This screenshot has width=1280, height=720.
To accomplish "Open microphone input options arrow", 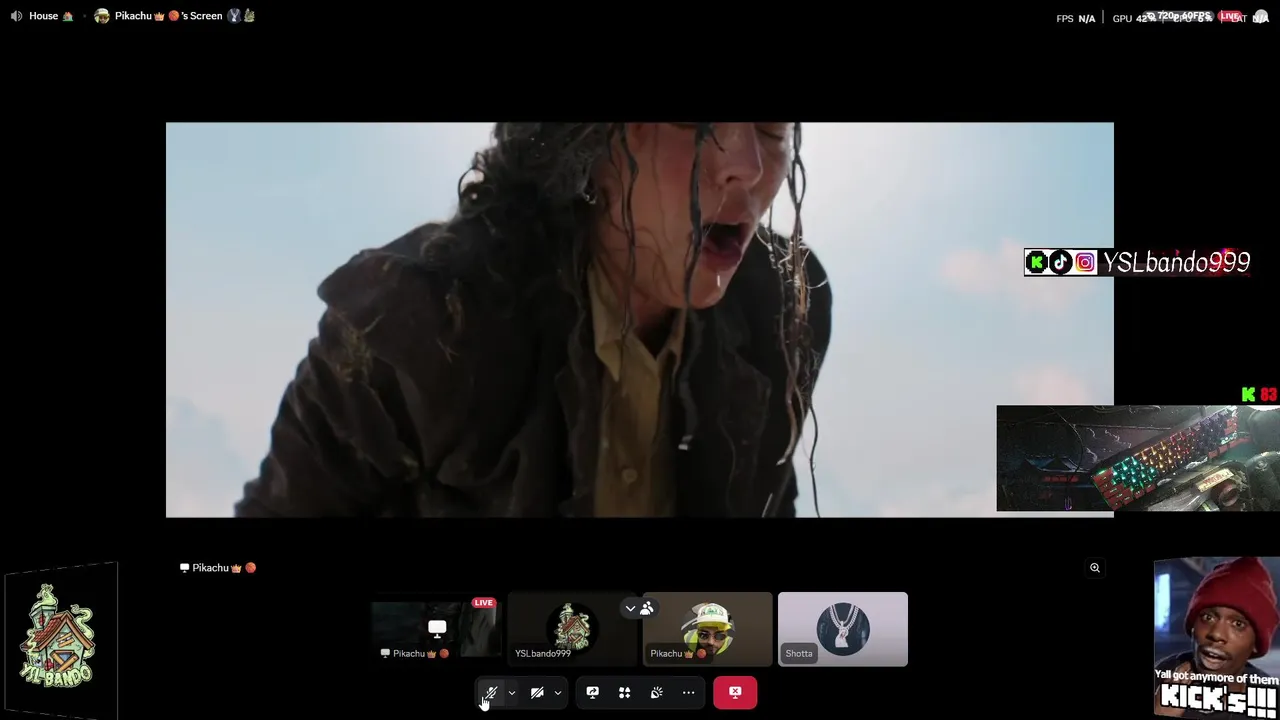I will tap(512, 692).
